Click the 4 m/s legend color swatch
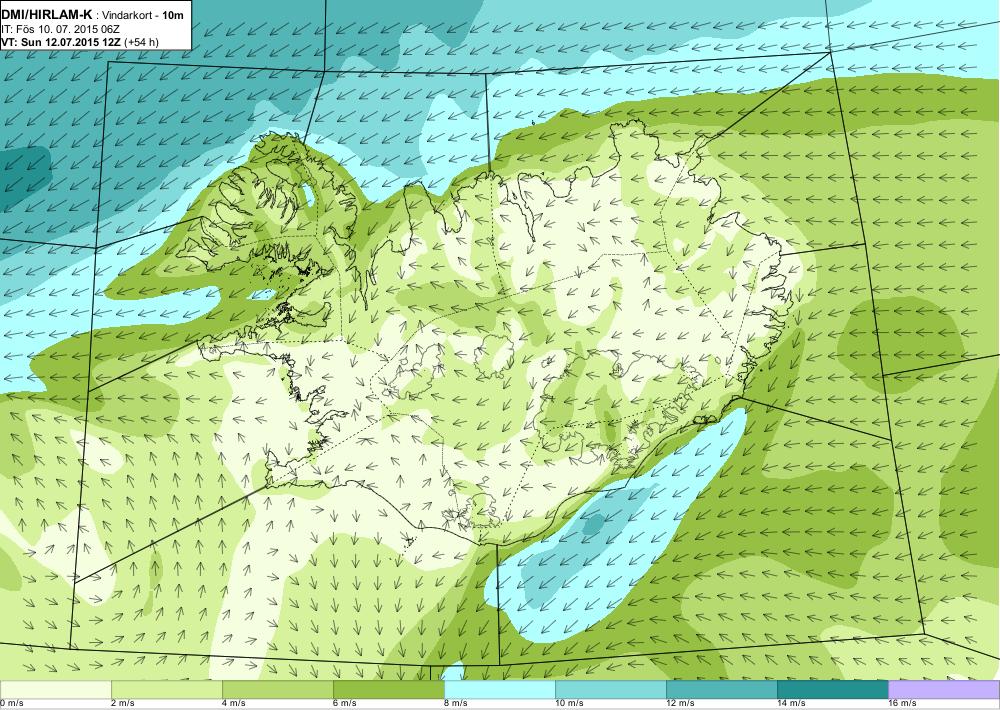 277,689
